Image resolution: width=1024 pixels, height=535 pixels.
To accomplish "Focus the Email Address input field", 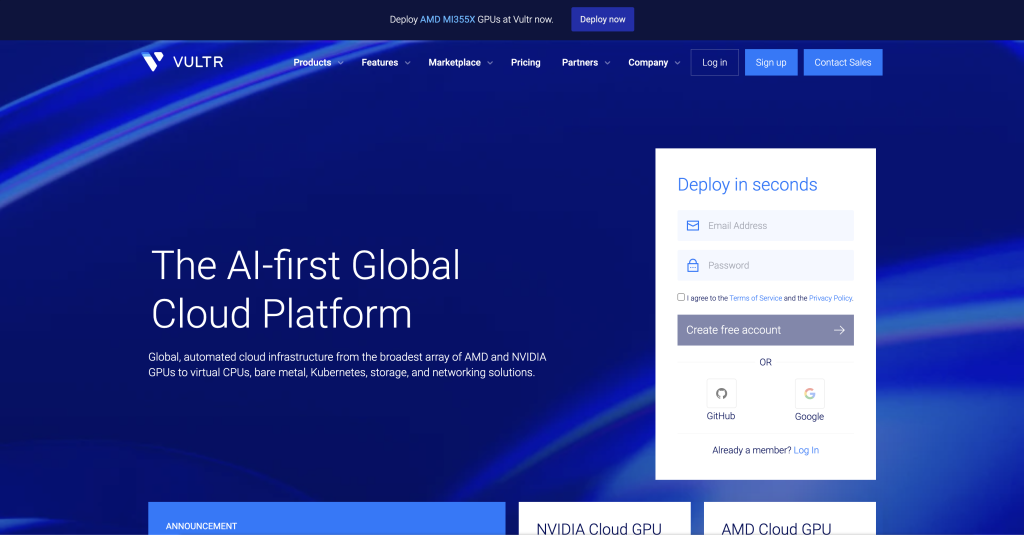I will (776, 226).
